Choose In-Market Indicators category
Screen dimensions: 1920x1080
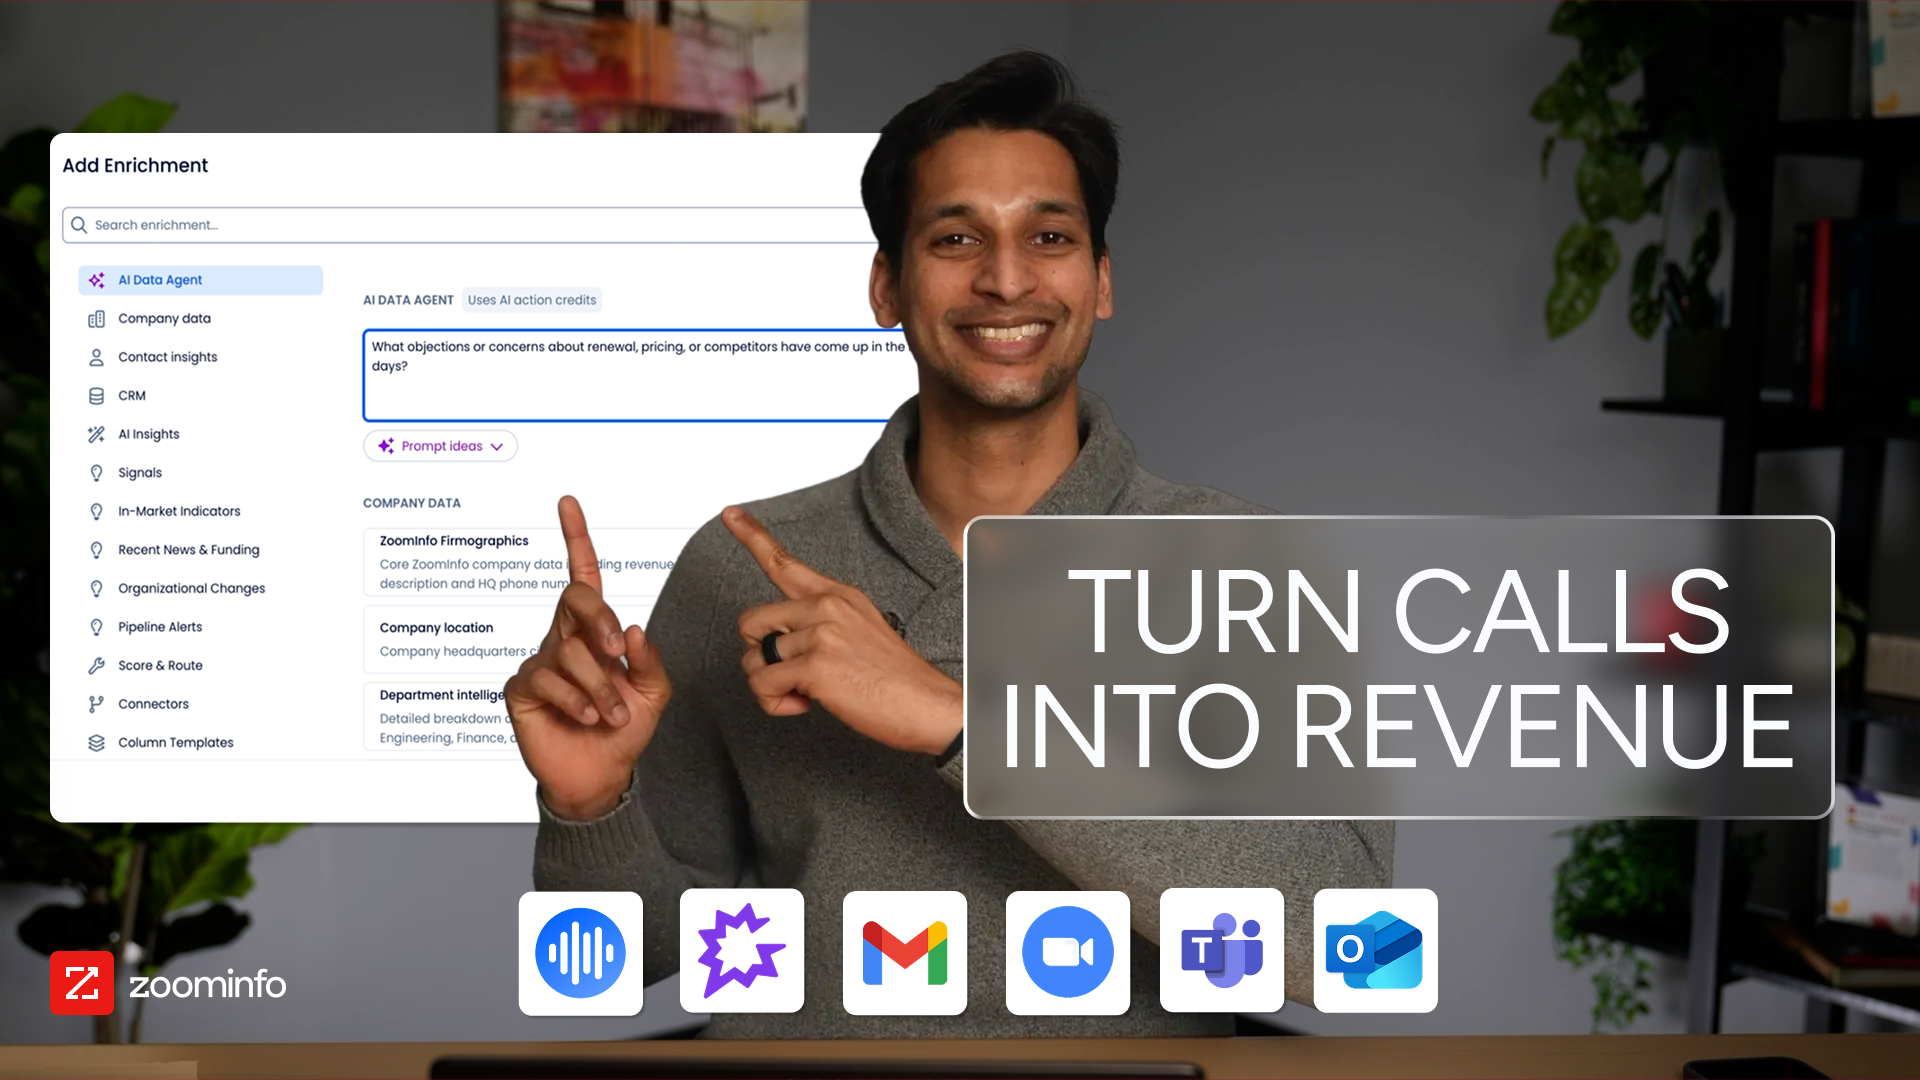179,511
